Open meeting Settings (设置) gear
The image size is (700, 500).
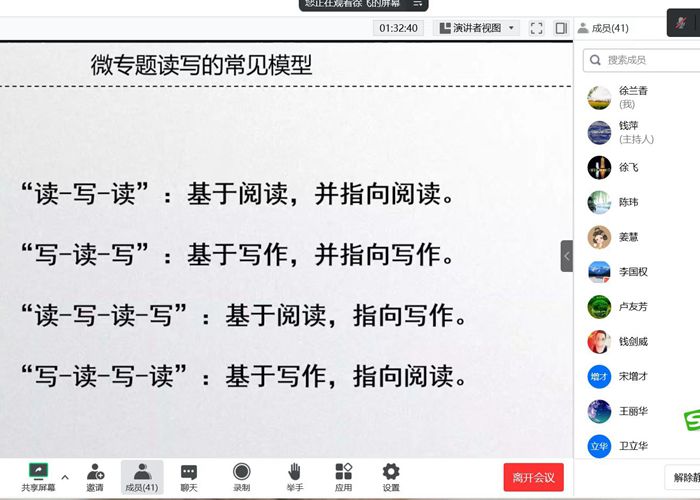391,471
